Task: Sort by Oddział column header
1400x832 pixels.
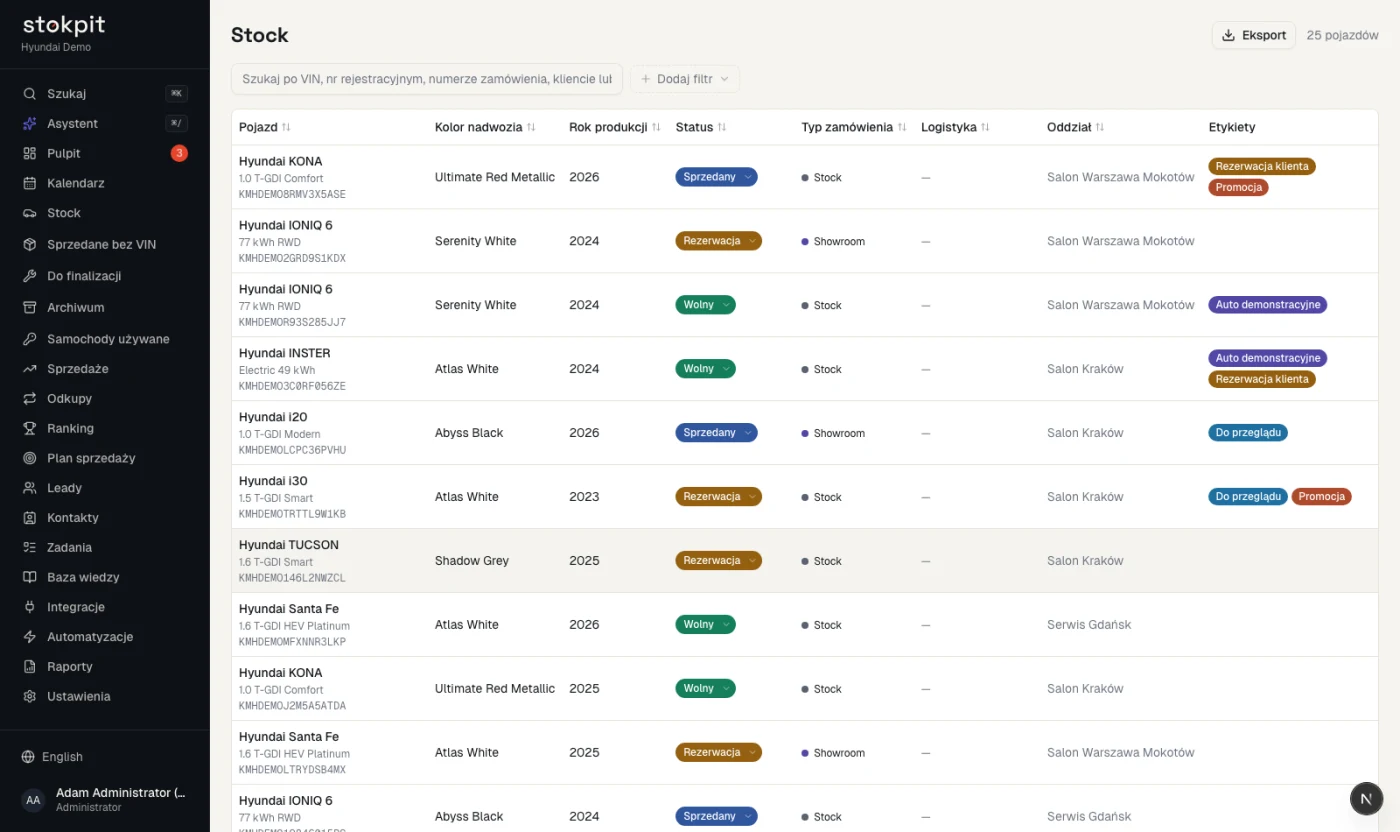Action: pyautogui.click(x=1076, y=127)
